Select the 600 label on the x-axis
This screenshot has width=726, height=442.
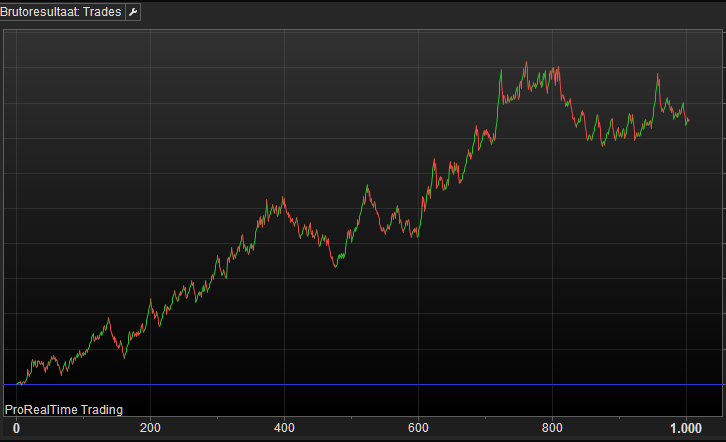point(418,428)
